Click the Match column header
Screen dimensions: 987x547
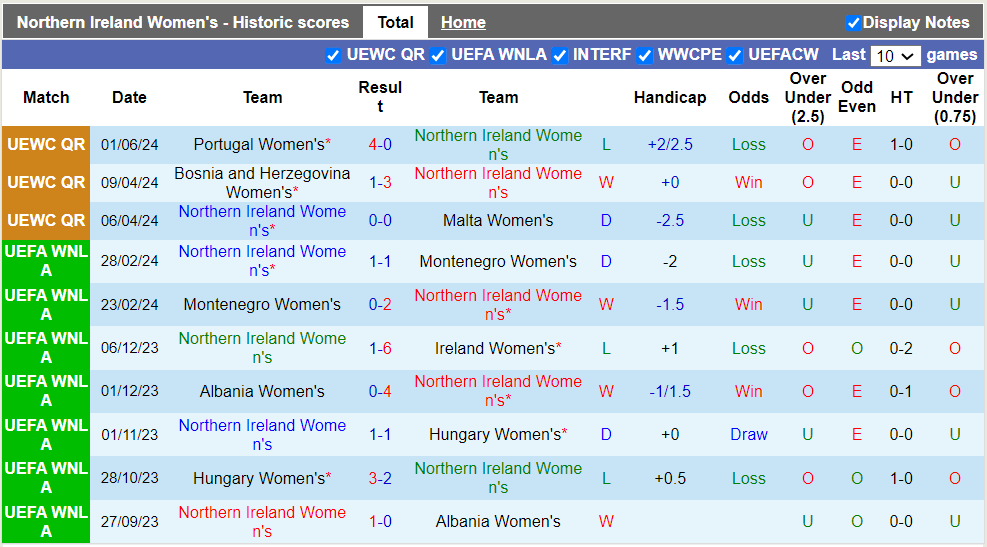(46, 98)
